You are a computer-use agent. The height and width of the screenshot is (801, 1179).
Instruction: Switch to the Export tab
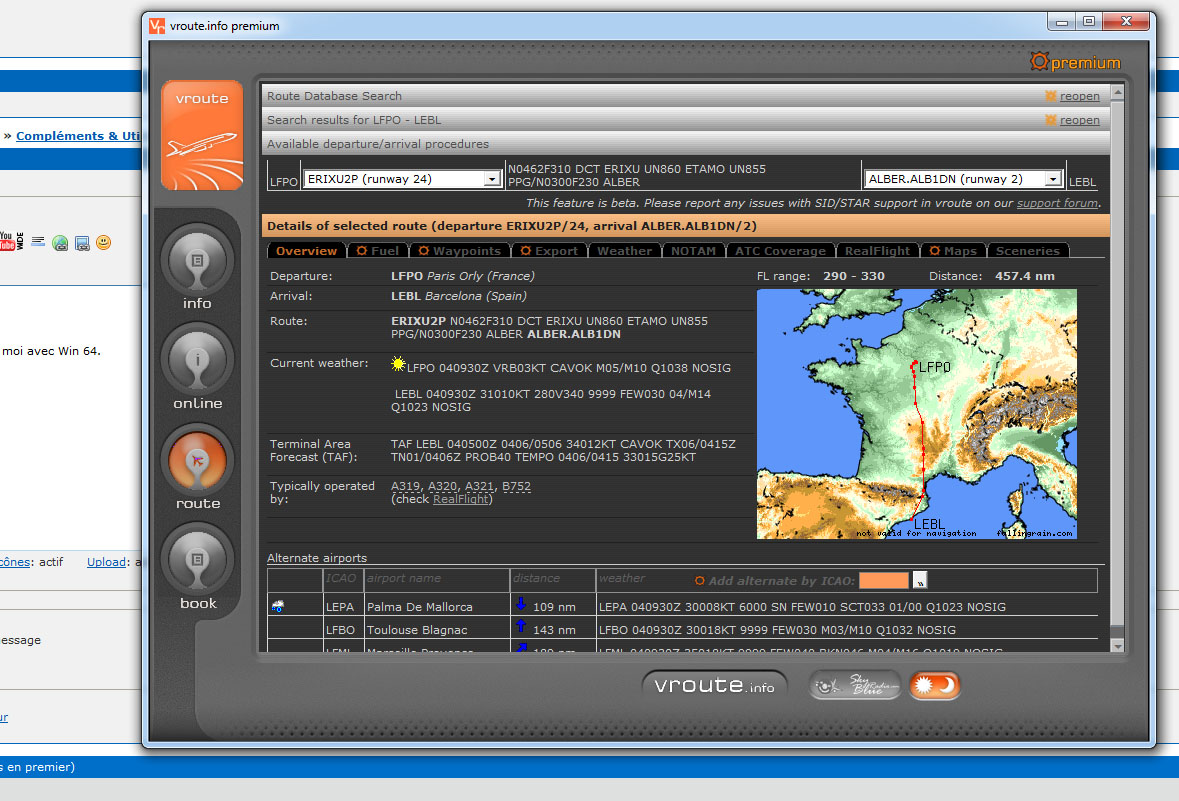click(549, 250)
